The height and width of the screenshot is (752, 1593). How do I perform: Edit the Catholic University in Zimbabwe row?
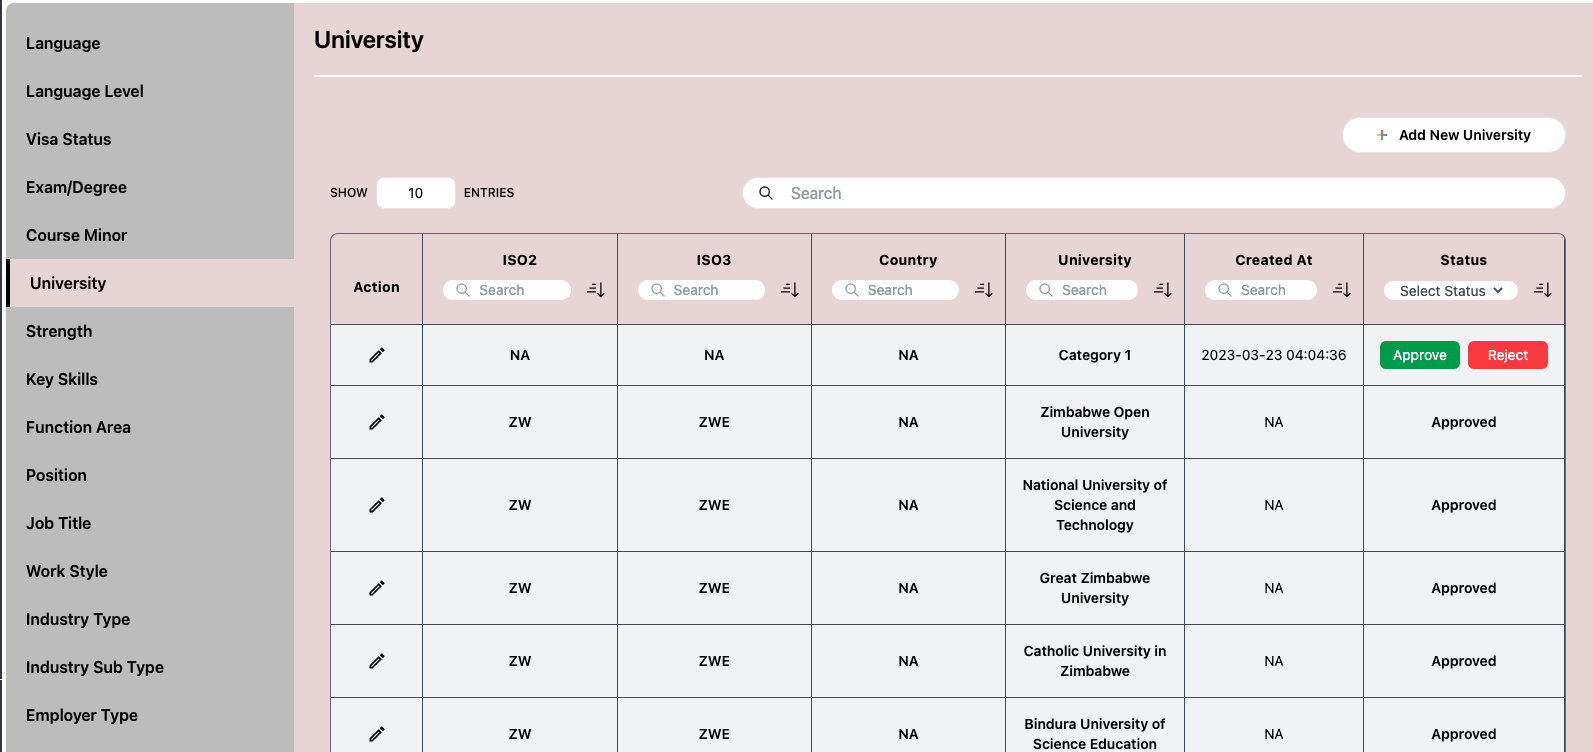(x=377, y=661)
